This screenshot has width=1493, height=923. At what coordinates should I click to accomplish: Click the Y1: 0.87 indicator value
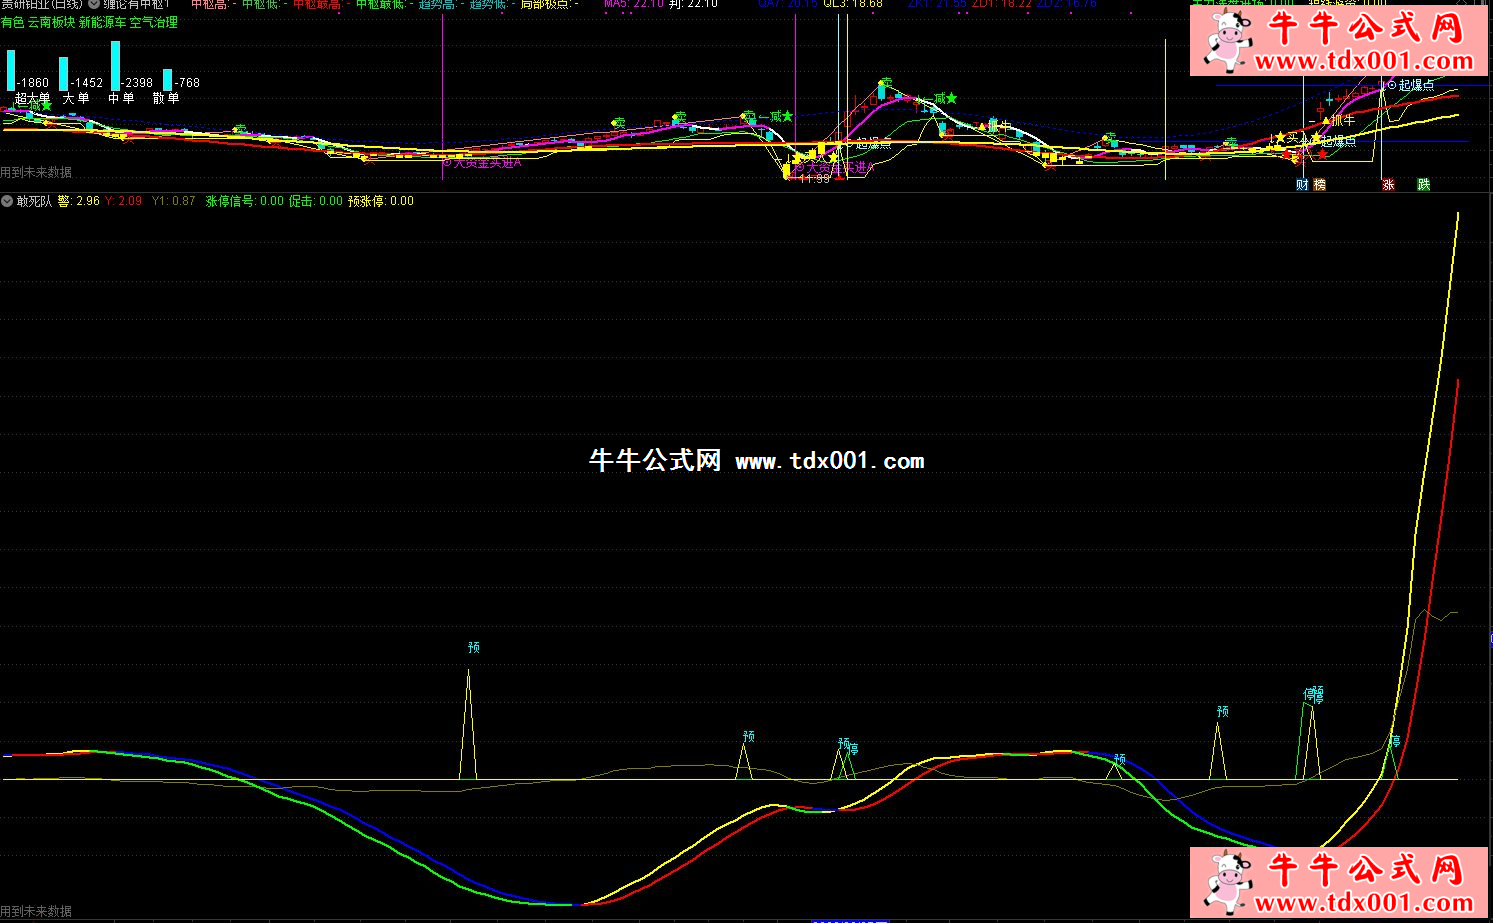pyautogui.click(x=174, y=201)
